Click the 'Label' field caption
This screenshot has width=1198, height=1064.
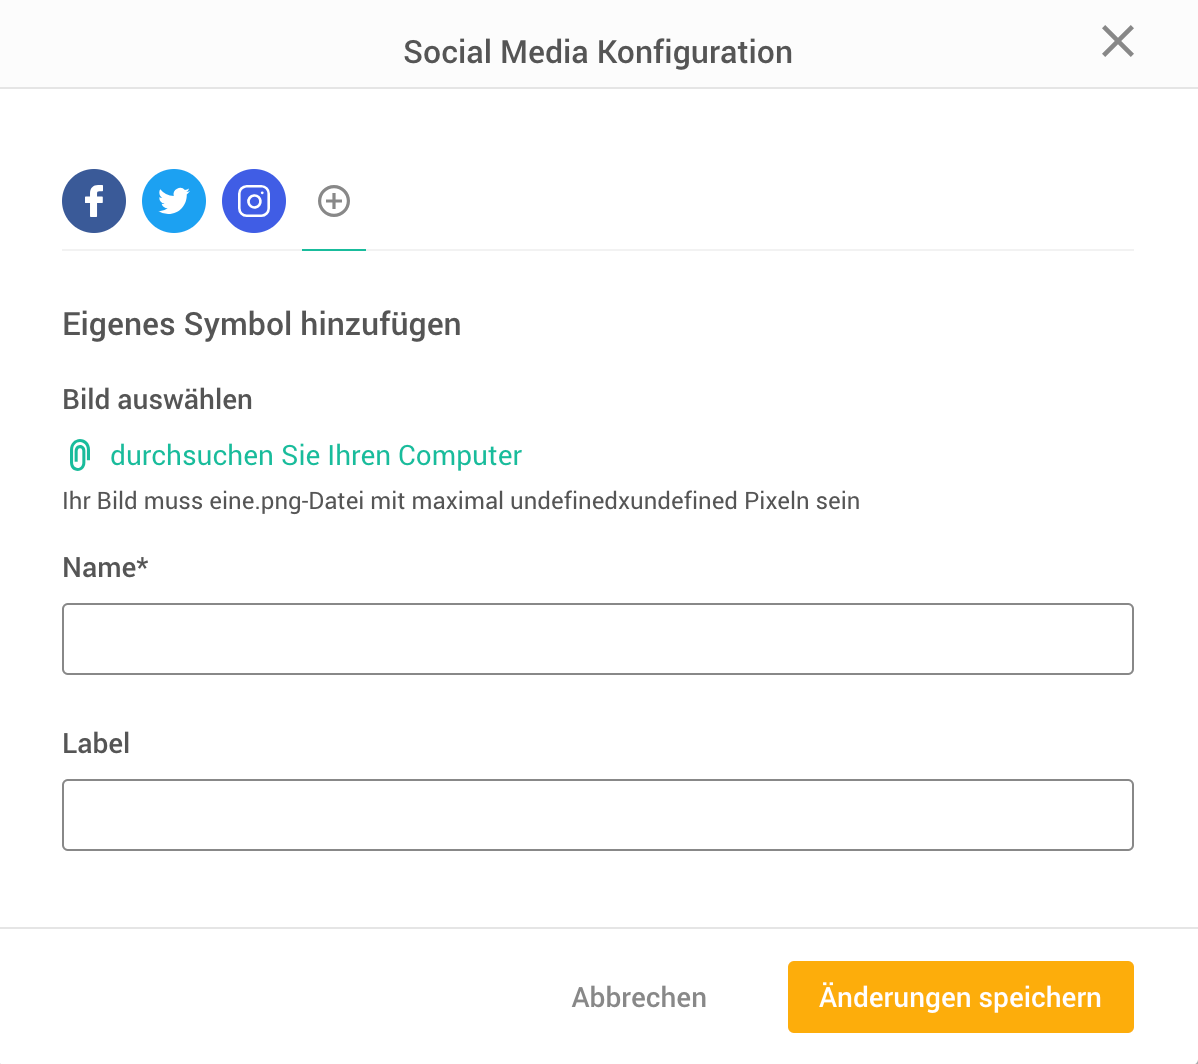(x=96, y=744)
